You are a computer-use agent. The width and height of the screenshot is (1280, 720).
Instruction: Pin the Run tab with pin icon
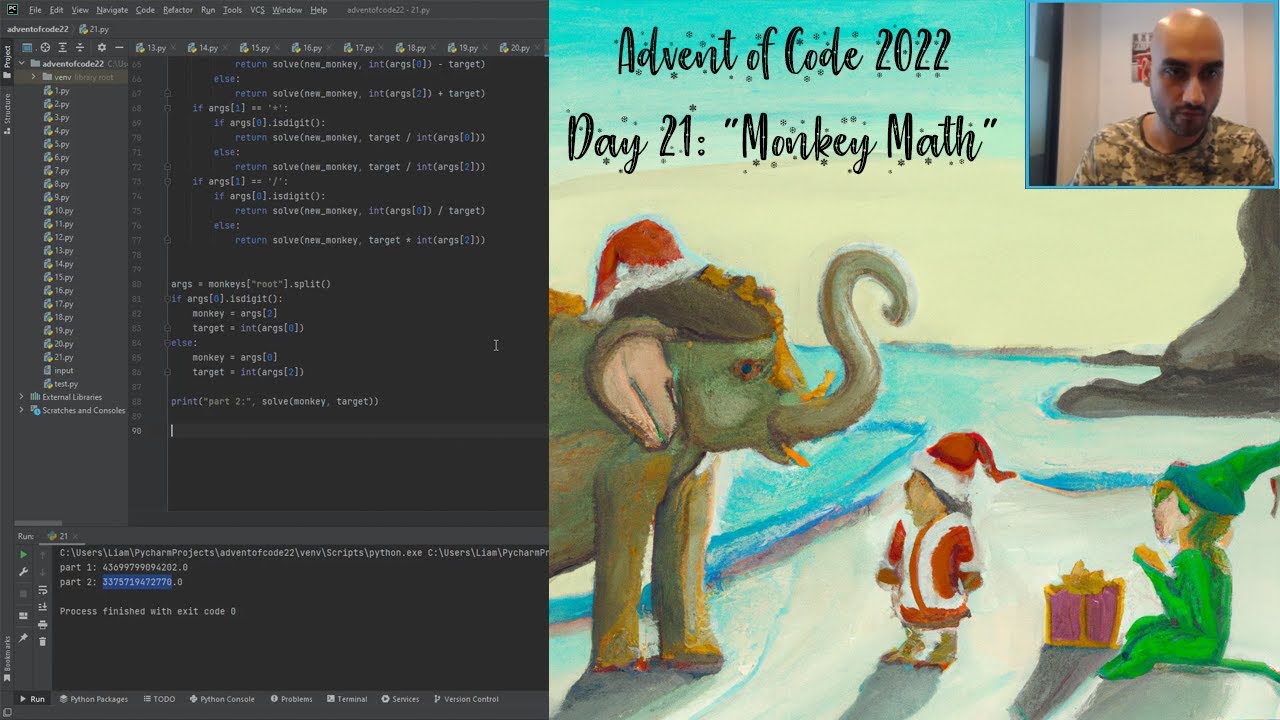pos(24,638)
